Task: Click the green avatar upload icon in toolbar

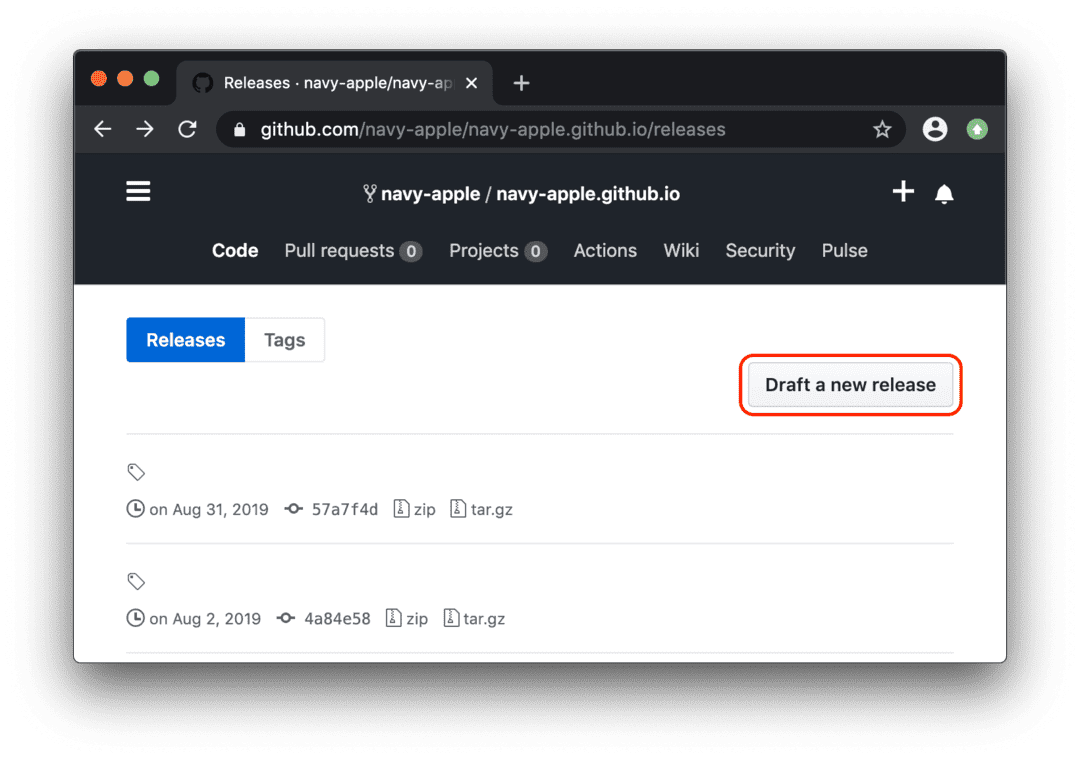Action: [x=977, y=129]
